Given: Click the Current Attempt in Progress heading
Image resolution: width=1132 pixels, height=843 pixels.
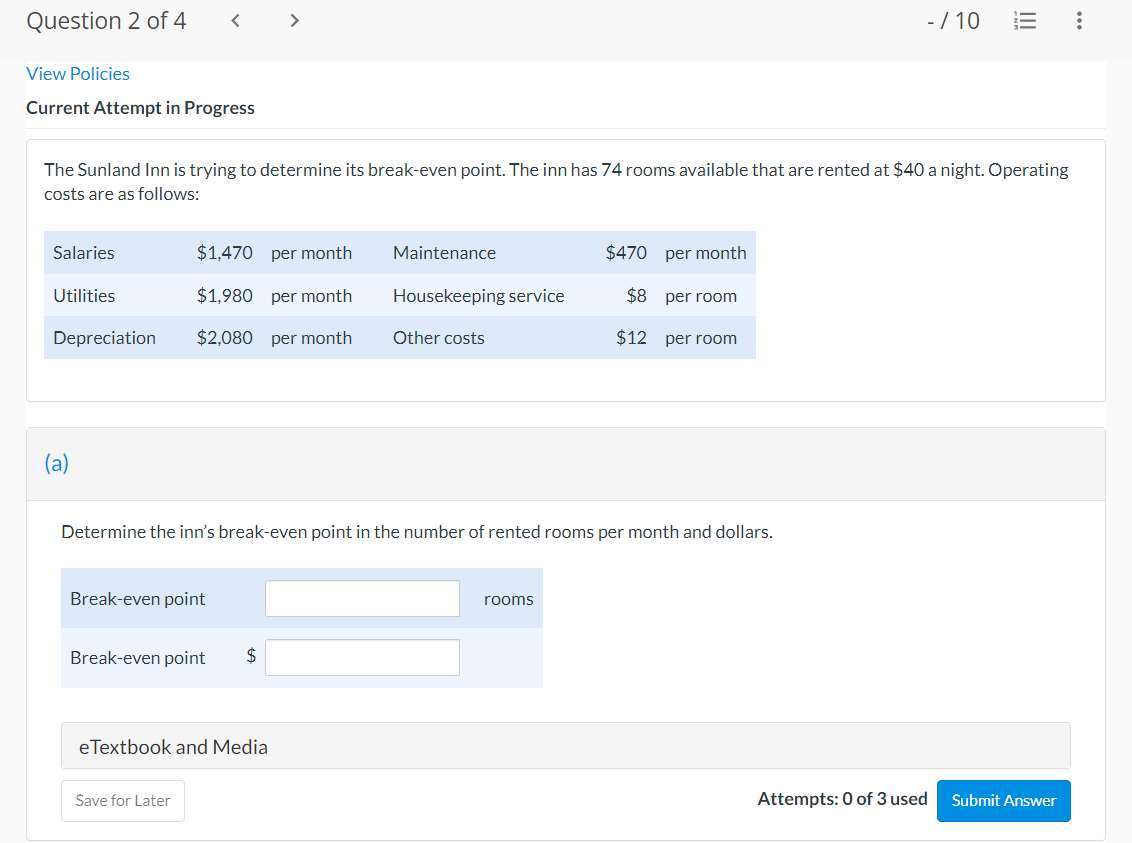Looking at the screenshot, I should 140,108.
